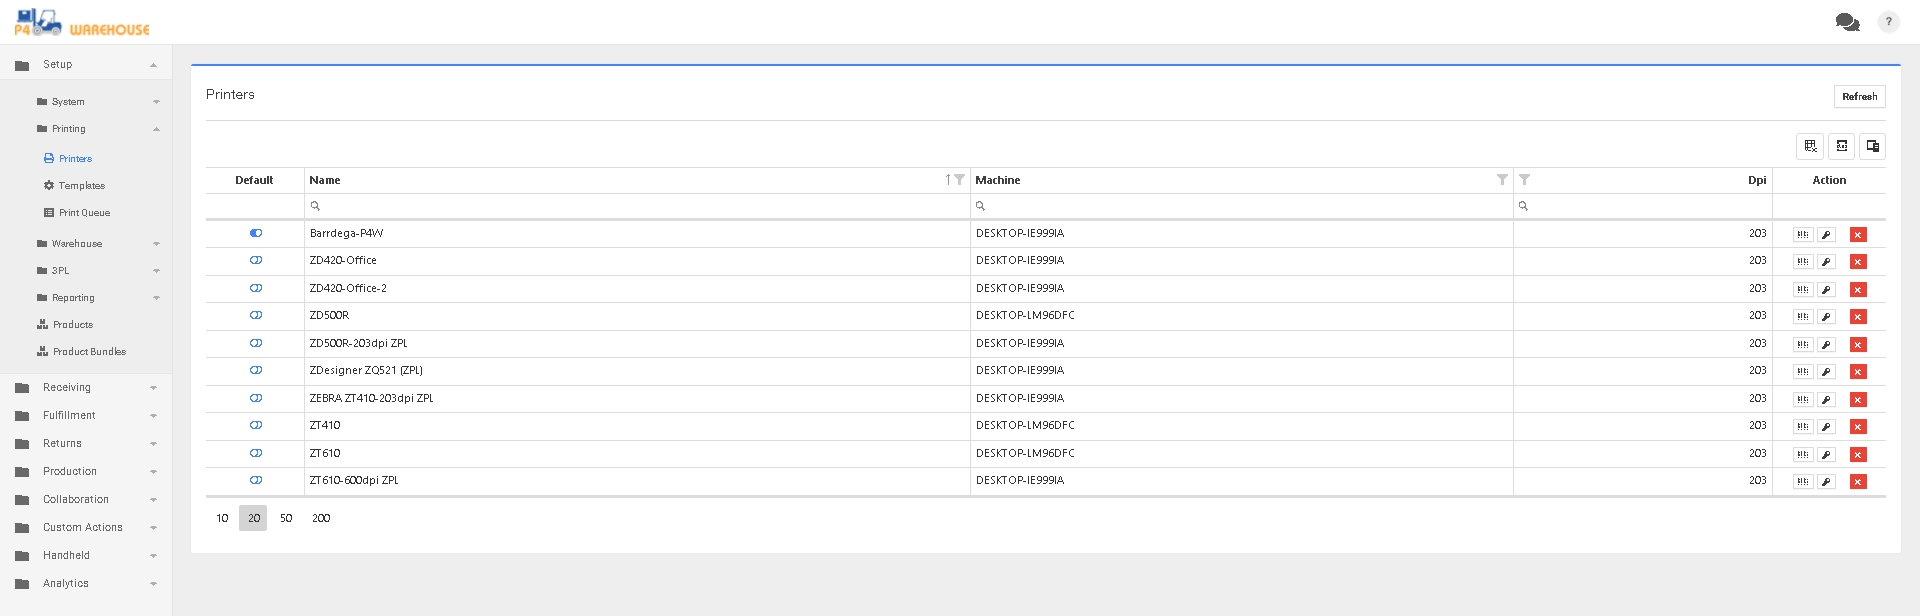The height and width of the screenshot is (616, 1920).
Task: Open the chat messages icon
Action: coord(1846,22)
